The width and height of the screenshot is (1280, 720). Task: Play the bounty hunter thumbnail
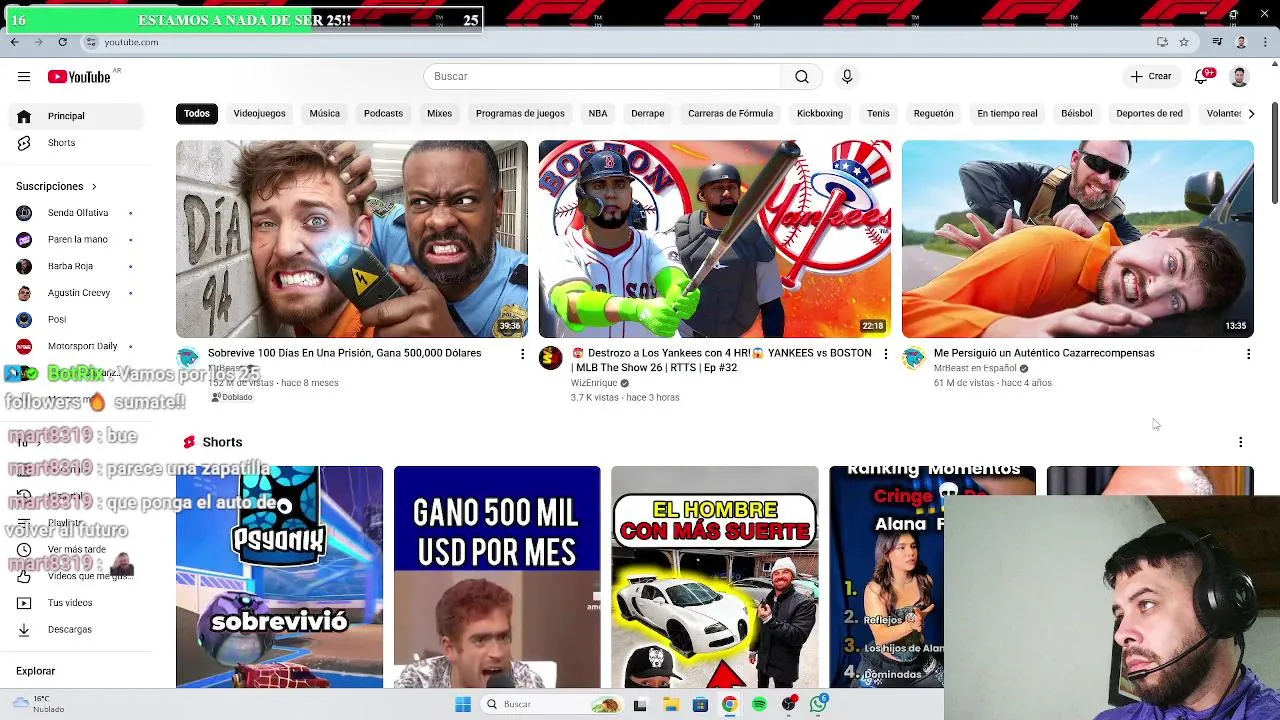(x=1077, y=239)
